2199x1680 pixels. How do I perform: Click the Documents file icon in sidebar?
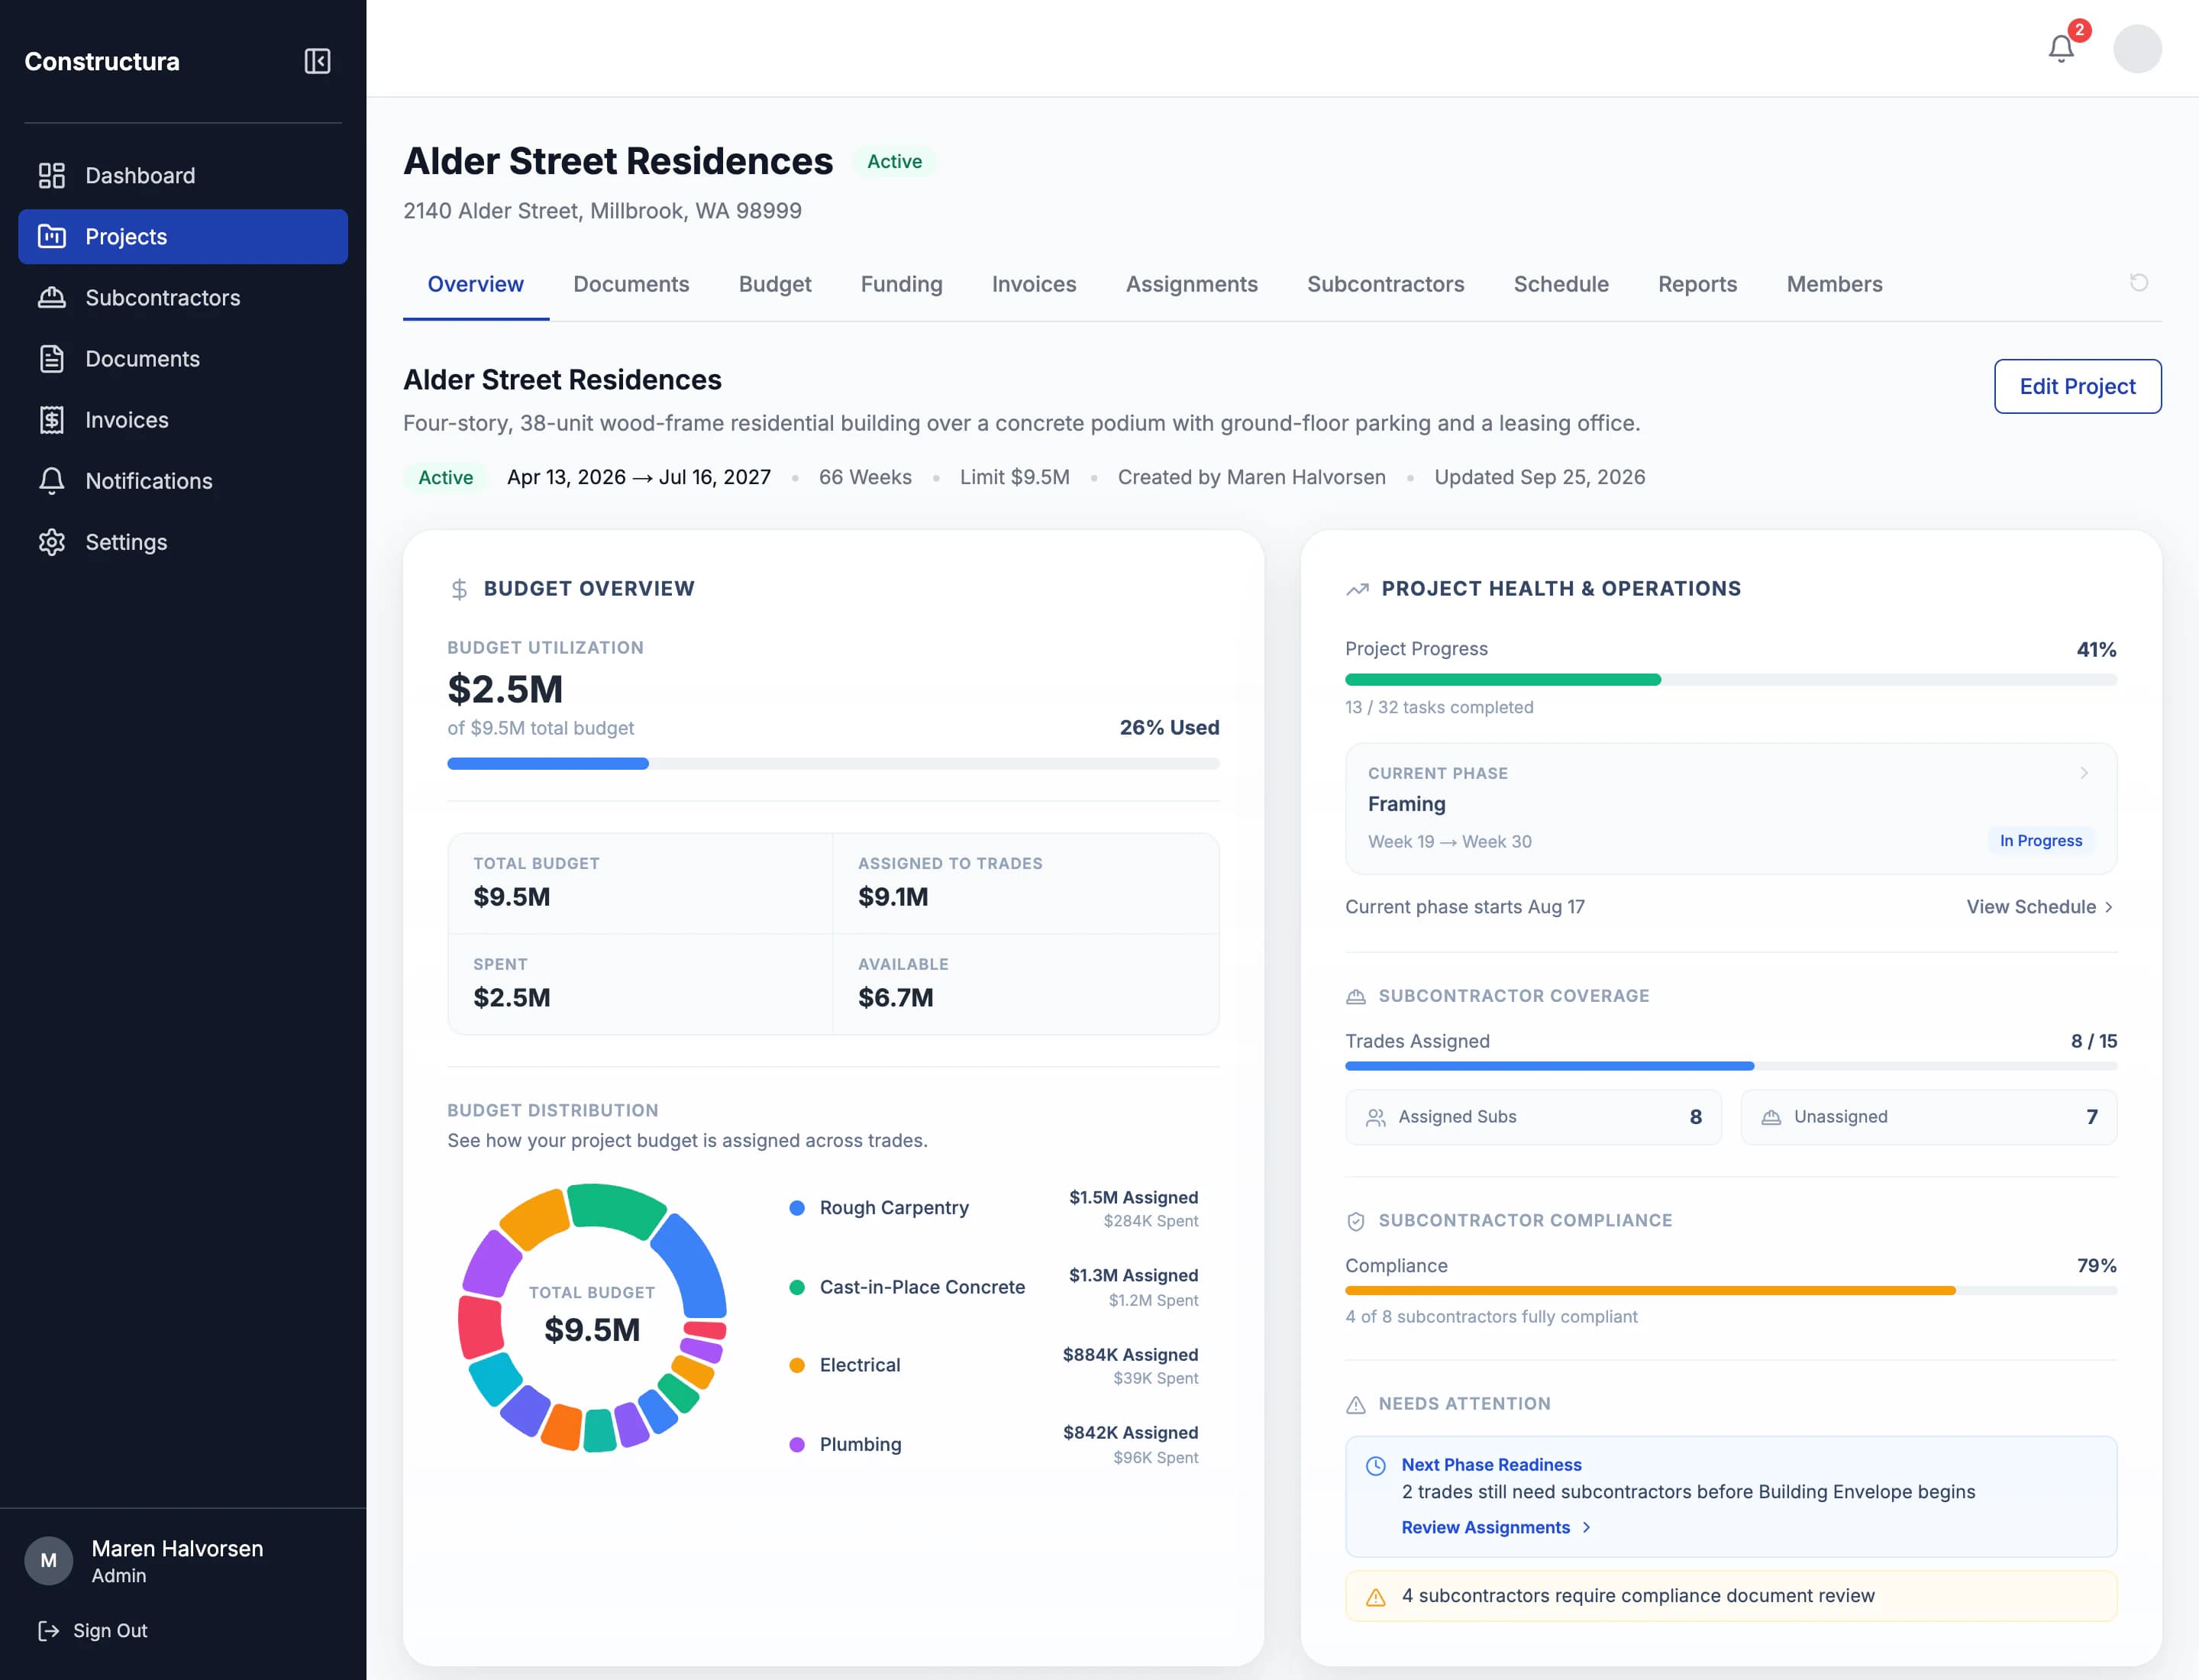point(51,359)
